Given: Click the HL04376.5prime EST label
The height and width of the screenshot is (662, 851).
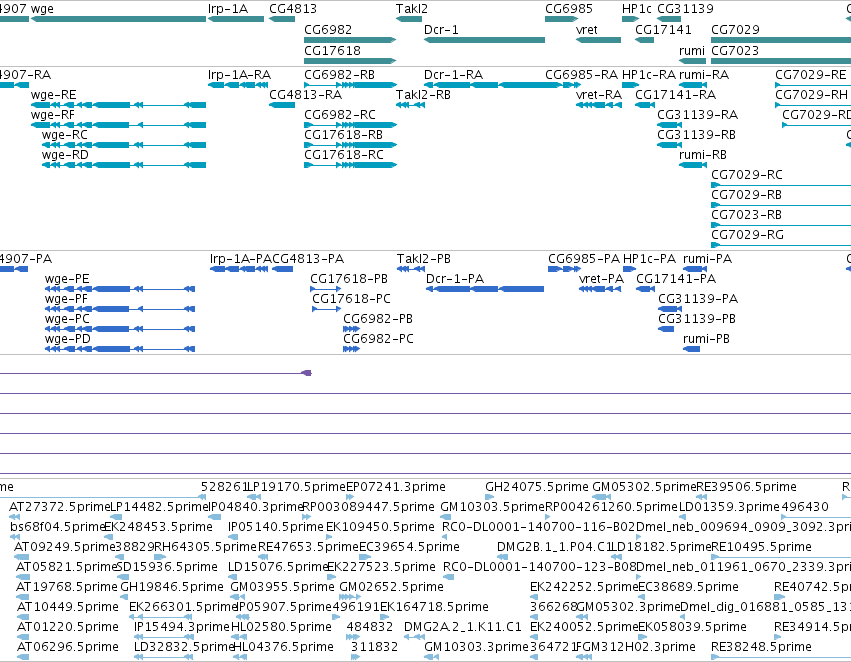Looking at the screenshot, I should [283, 647].
